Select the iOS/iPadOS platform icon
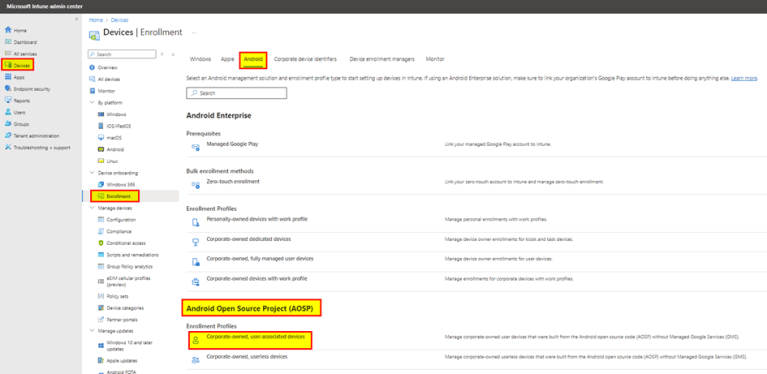Viewport: 767px width, 374px height. 101,126
